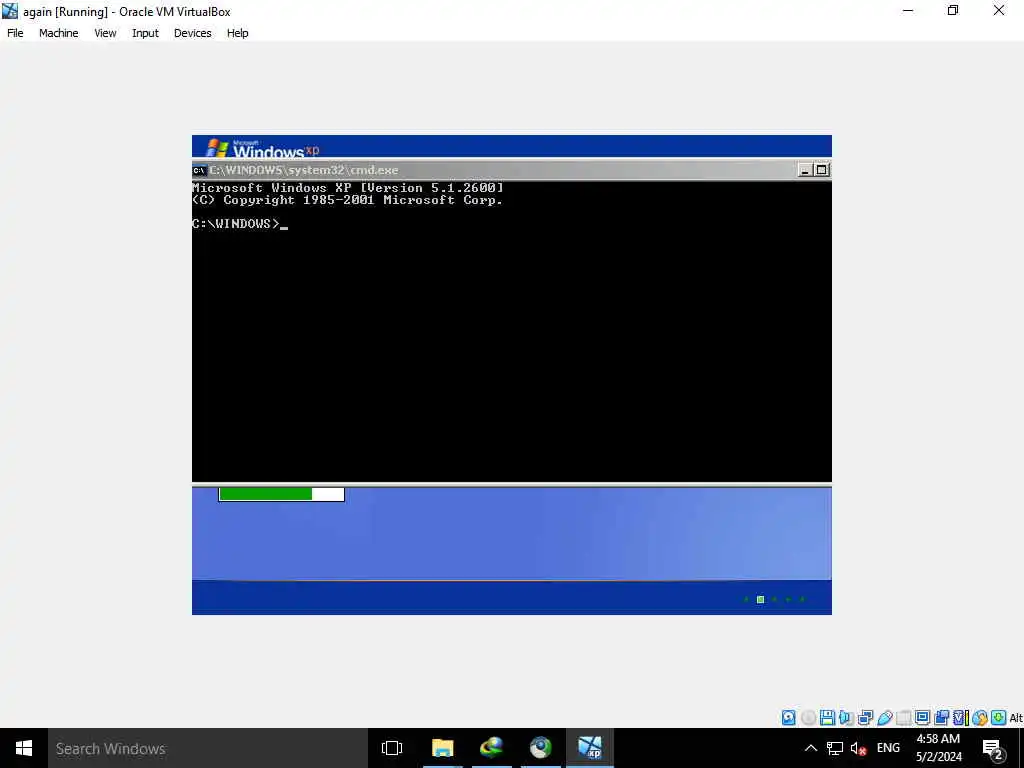Click the network status tray icon
This screenshot has width=1024, height=768.
pos(835,748)
